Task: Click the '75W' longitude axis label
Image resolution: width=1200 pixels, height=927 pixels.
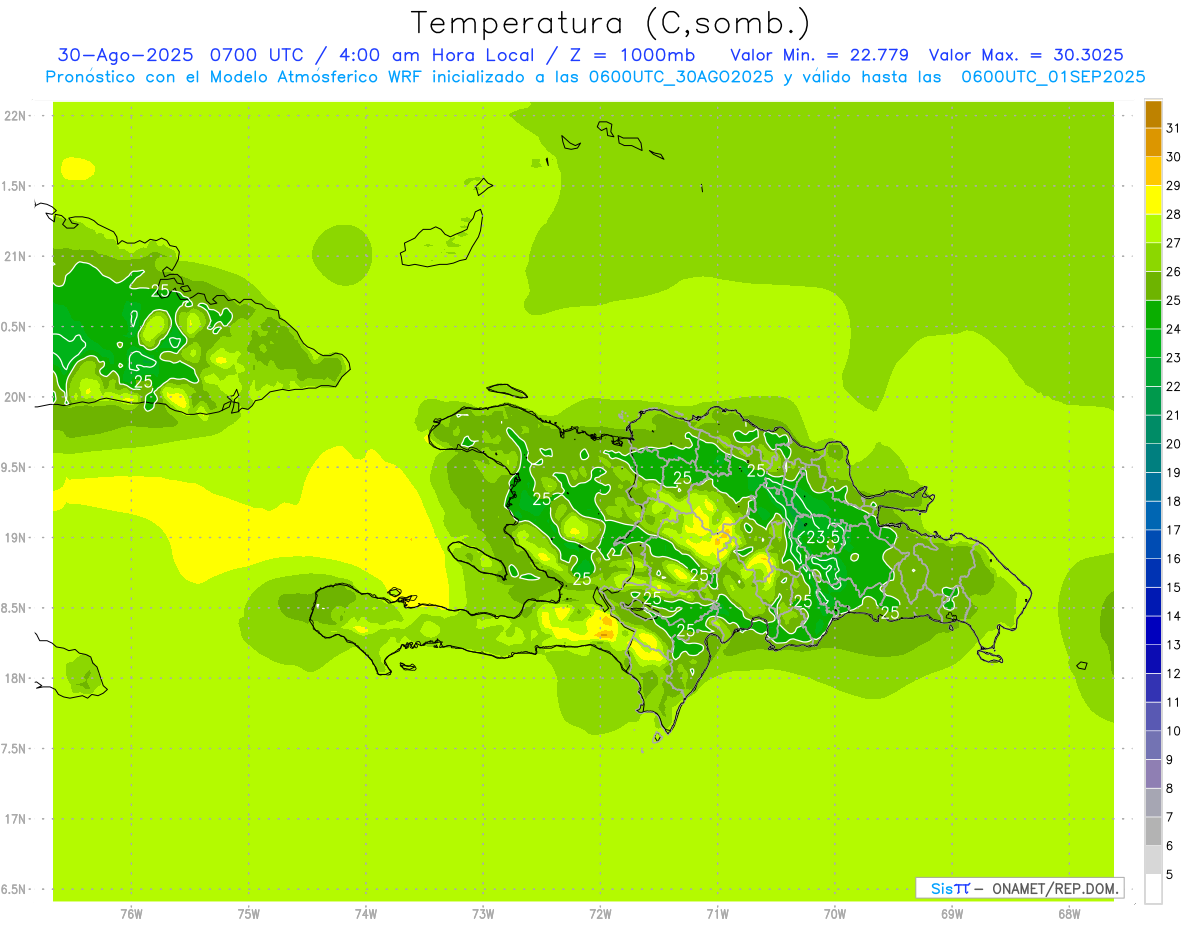Action: [x=248, y=913]
